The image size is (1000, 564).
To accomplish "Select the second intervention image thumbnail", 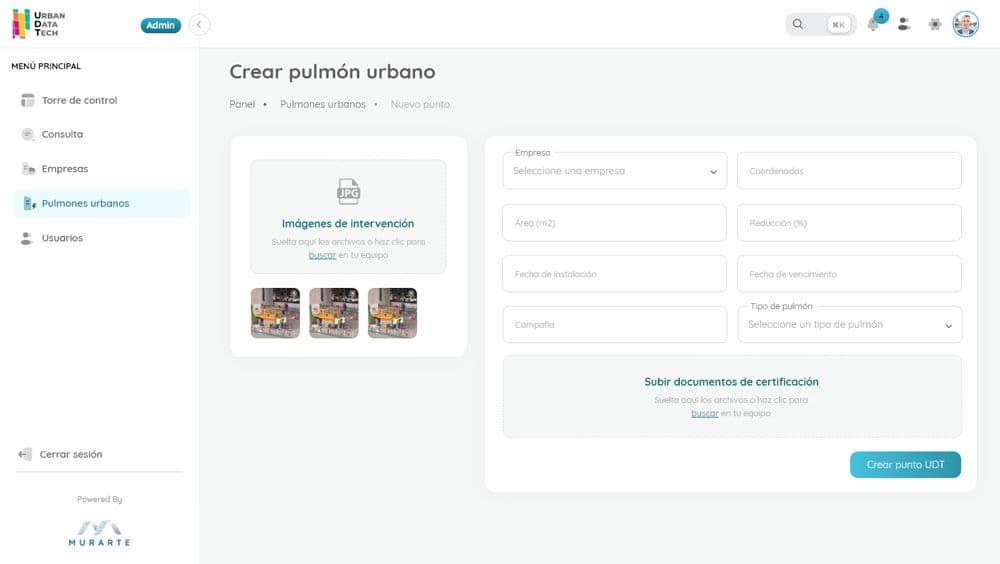I will 334,313.
